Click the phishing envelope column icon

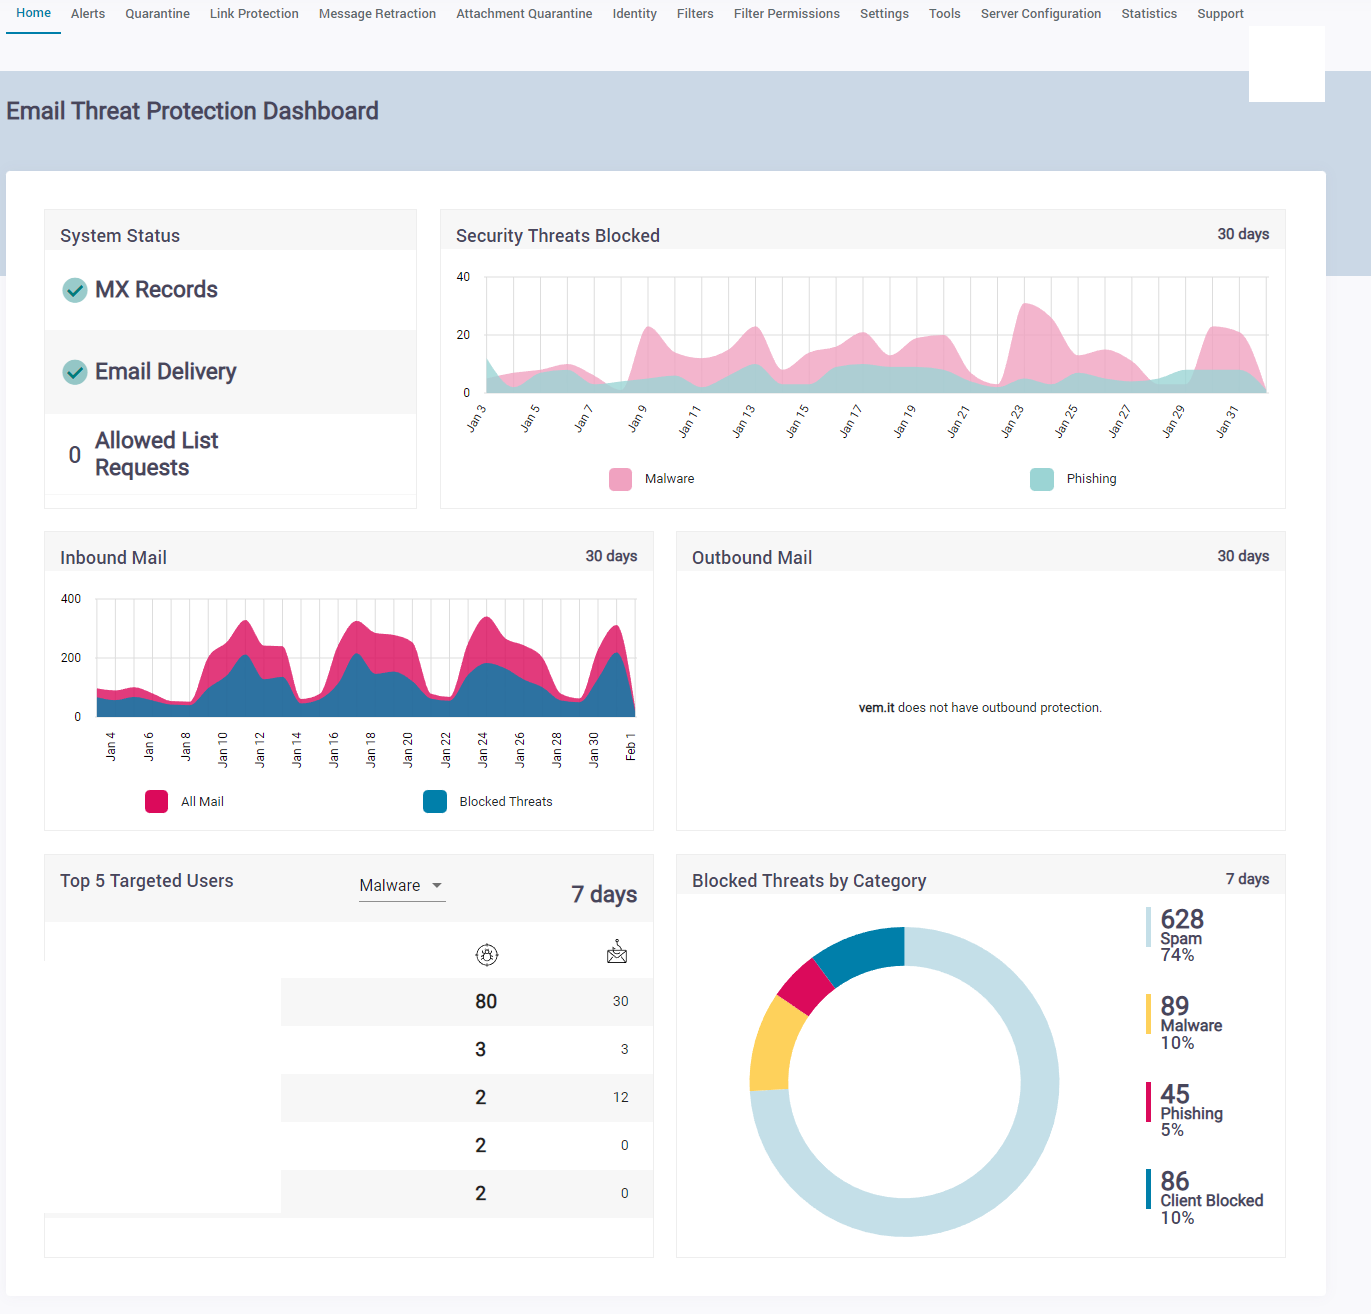coord(617,952)
